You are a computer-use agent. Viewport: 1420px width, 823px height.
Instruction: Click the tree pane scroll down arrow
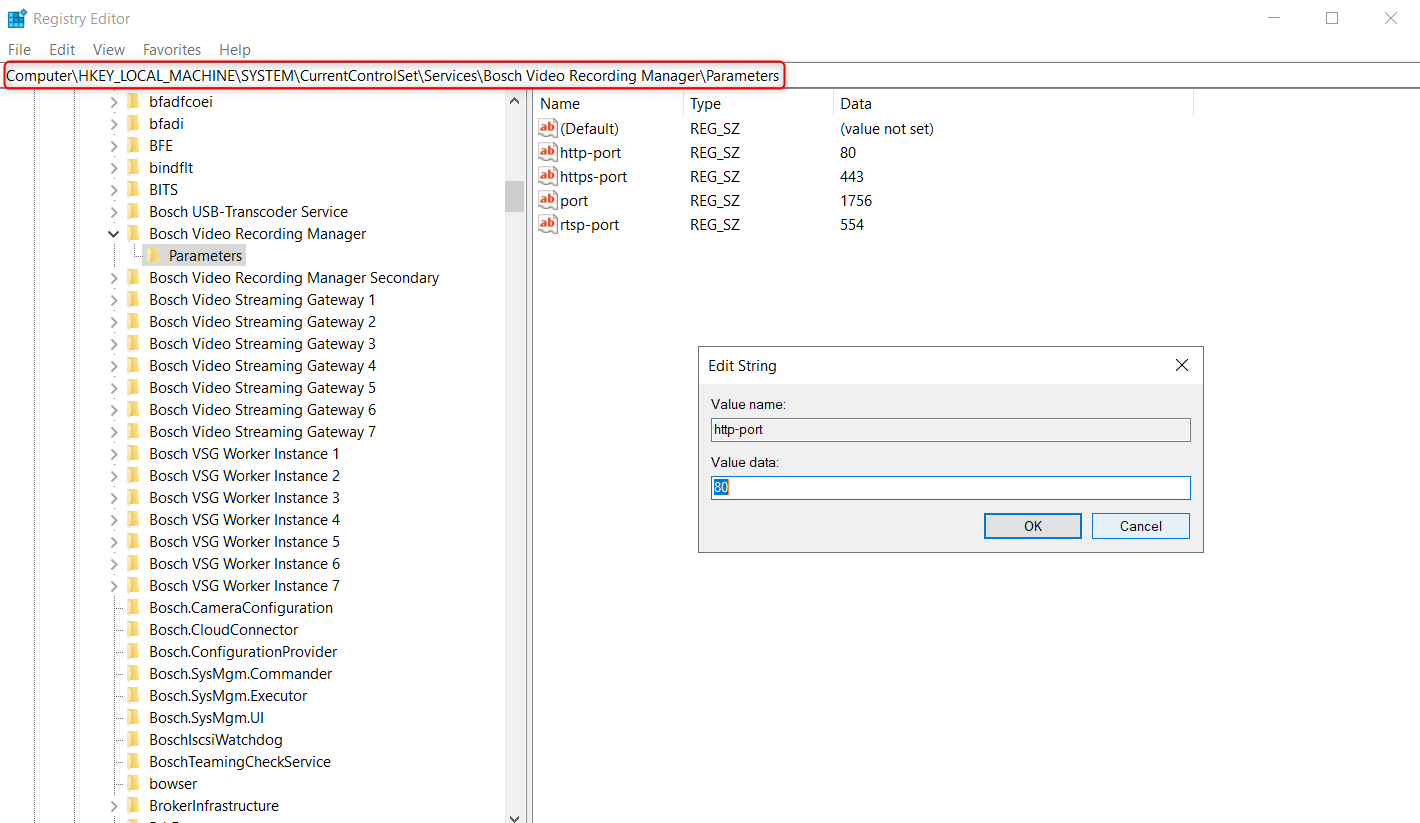click(515, 817)
